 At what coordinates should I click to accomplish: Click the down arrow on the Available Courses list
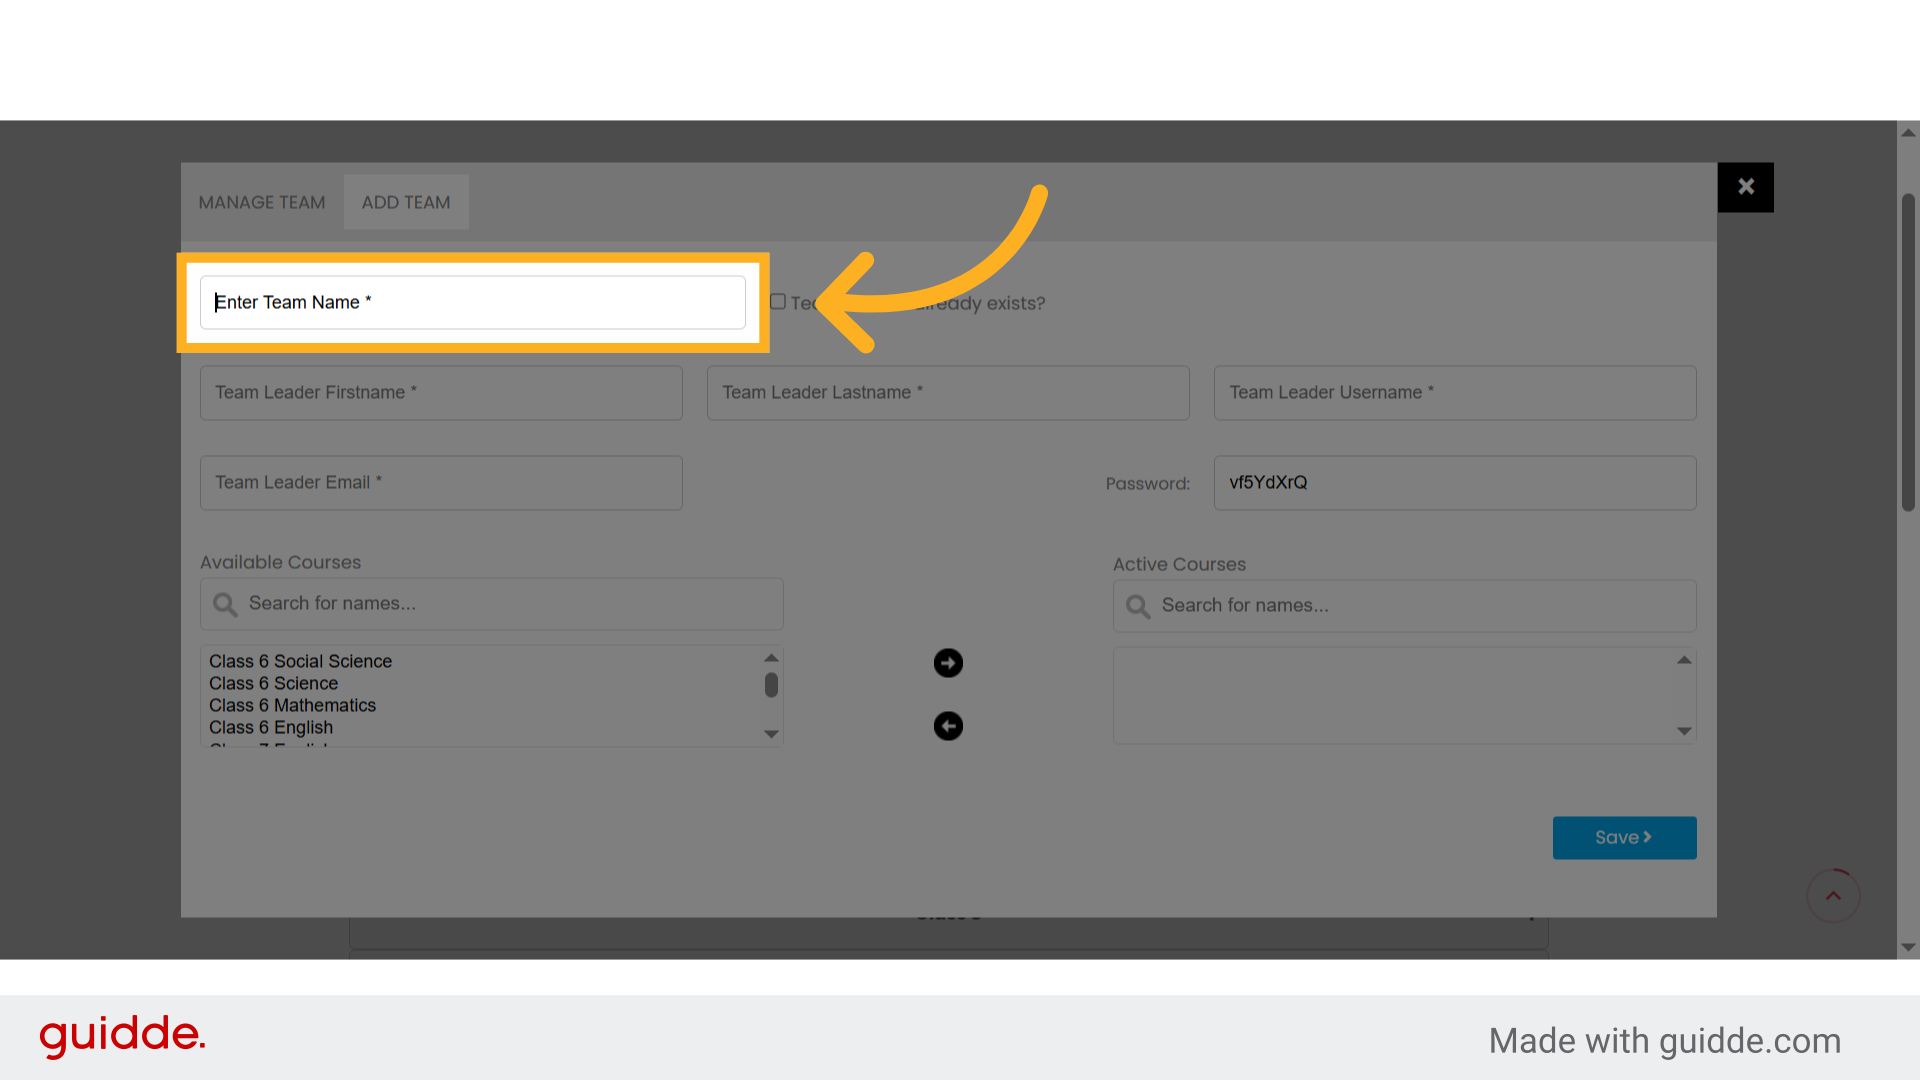(x=771, y=734)
